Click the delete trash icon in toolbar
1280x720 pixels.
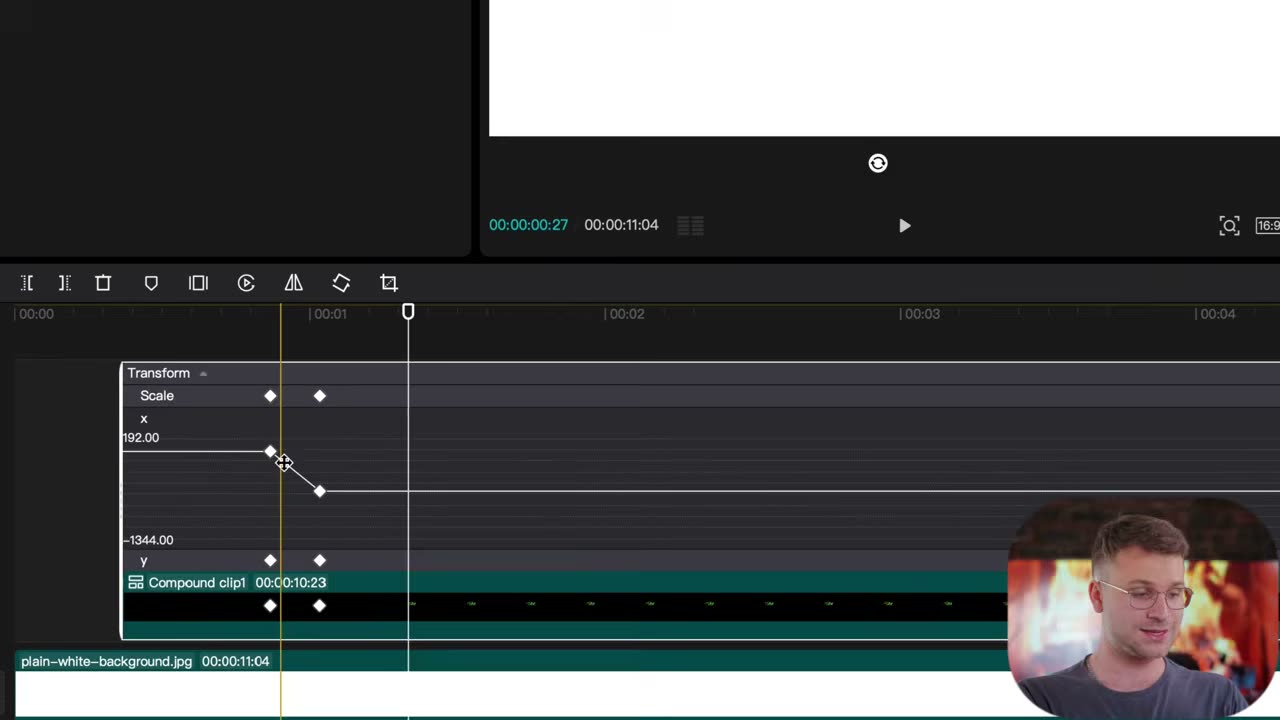(x=103, y=283)
